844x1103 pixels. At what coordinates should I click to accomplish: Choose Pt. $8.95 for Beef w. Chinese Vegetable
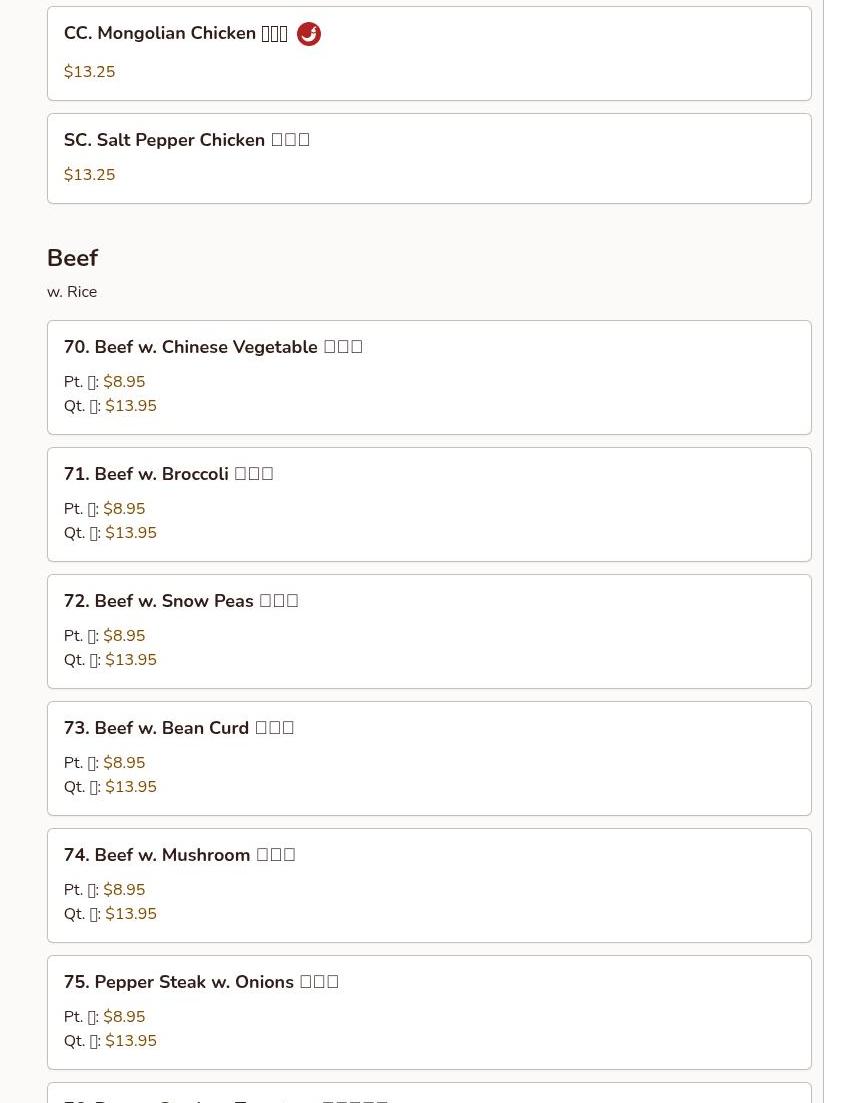105,381
